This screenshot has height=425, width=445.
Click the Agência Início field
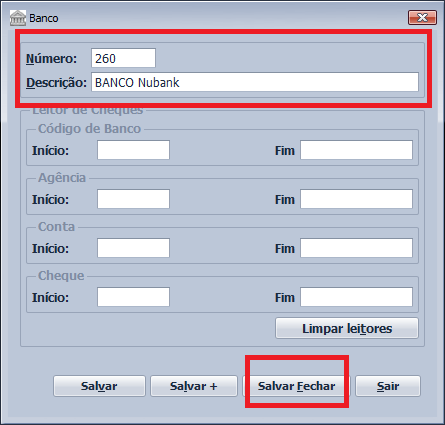(x=133, y=199)
